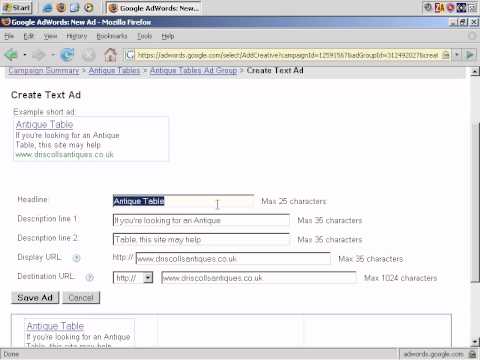Click the Show Desktop quick launch icon
Image resolution: width=480 pixels, height=360 pixels.
(x=75, y=7)
